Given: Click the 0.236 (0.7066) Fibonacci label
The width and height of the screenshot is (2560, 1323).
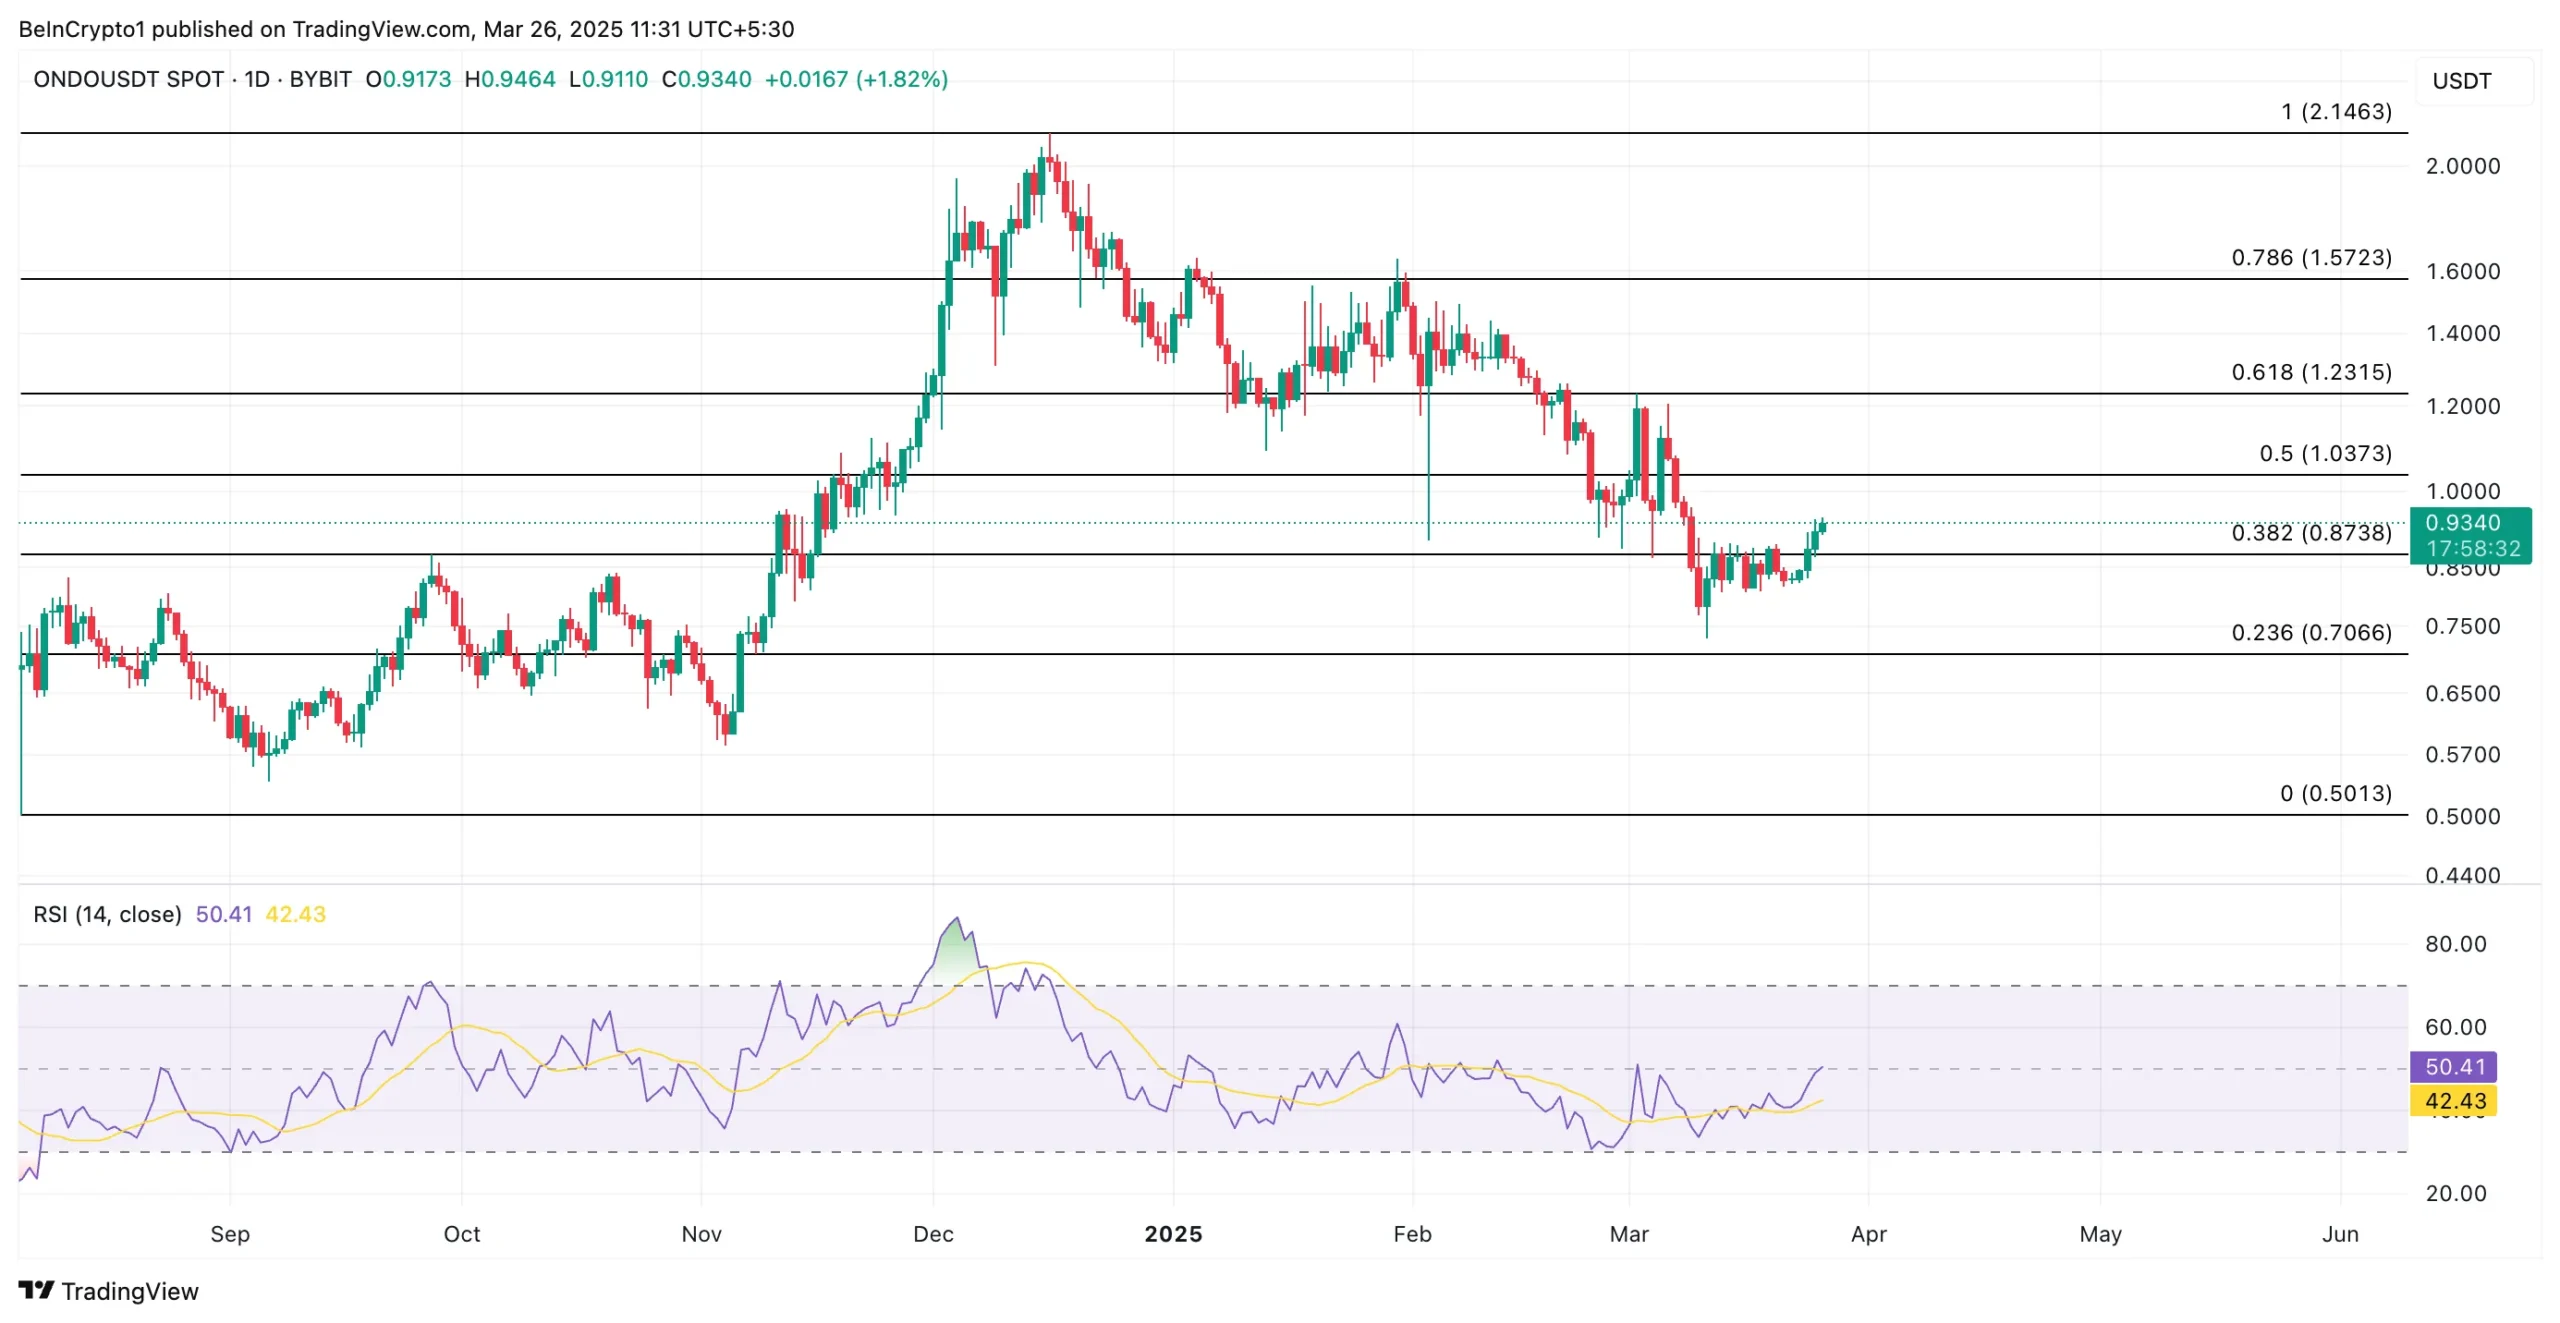Looking at the screenshot, I should [2311, 632].
